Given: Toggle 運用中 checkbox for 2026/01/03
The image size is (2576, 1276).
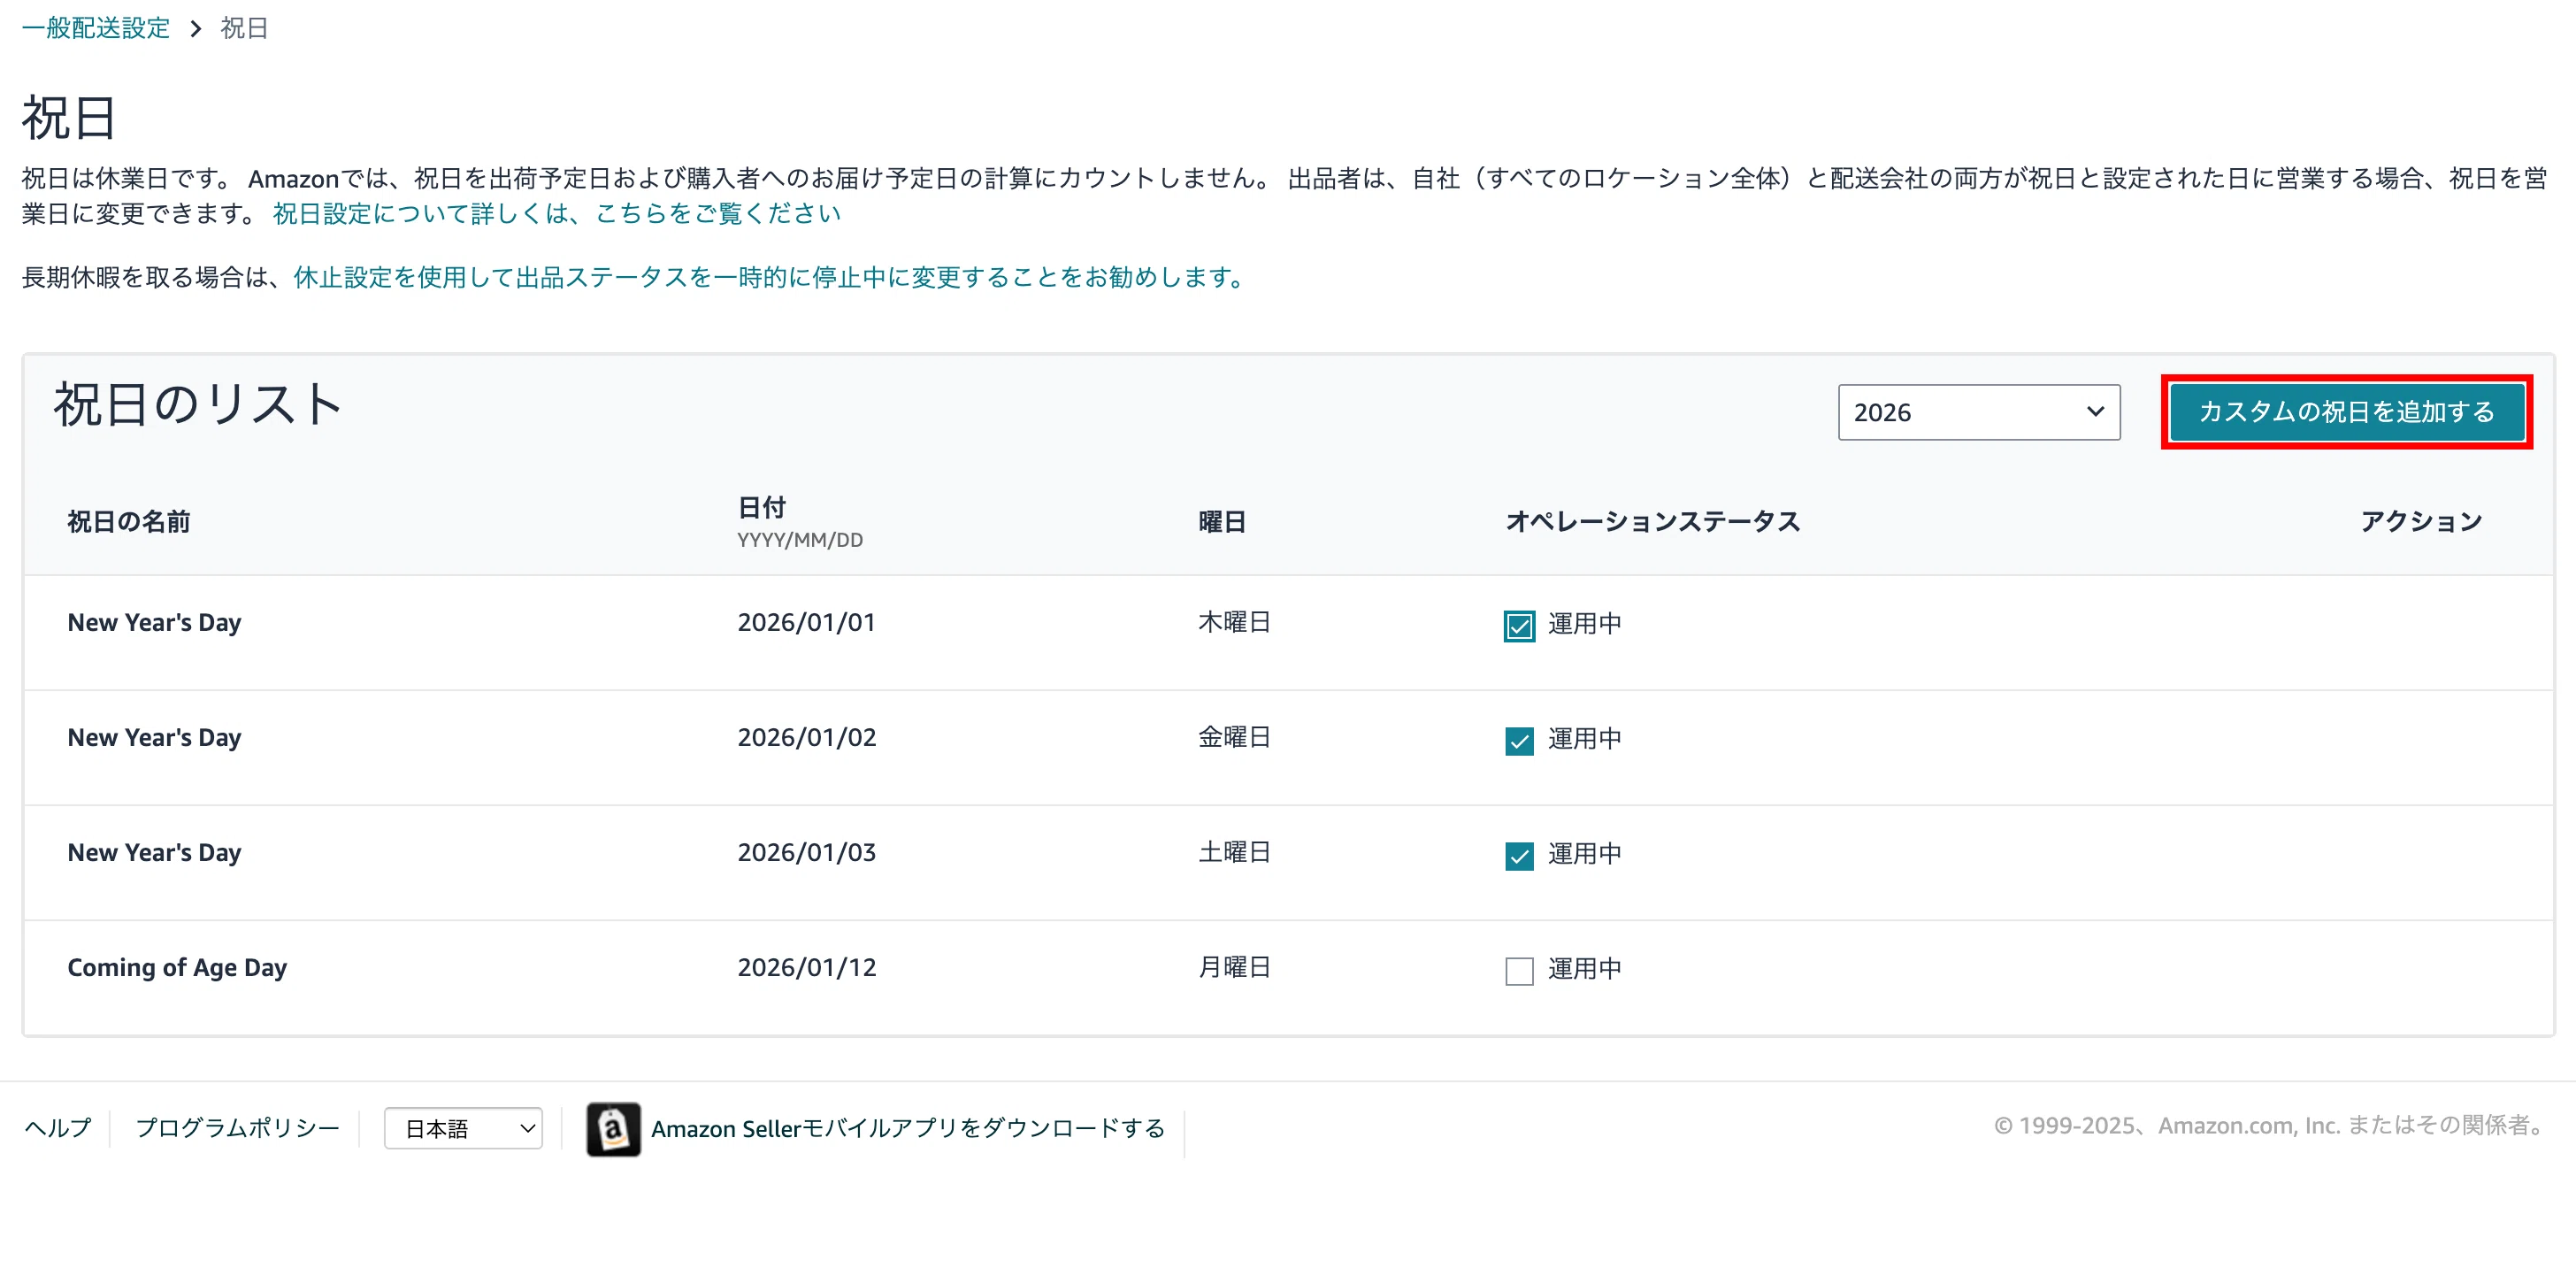Looking at the screenshot, I should [x=1519, y=856].
